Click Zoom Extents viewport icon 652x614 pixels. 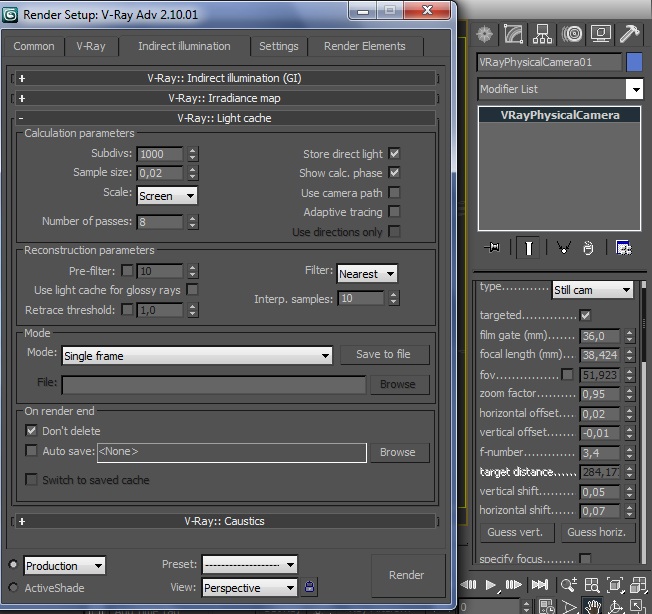(x=615, y=584)
